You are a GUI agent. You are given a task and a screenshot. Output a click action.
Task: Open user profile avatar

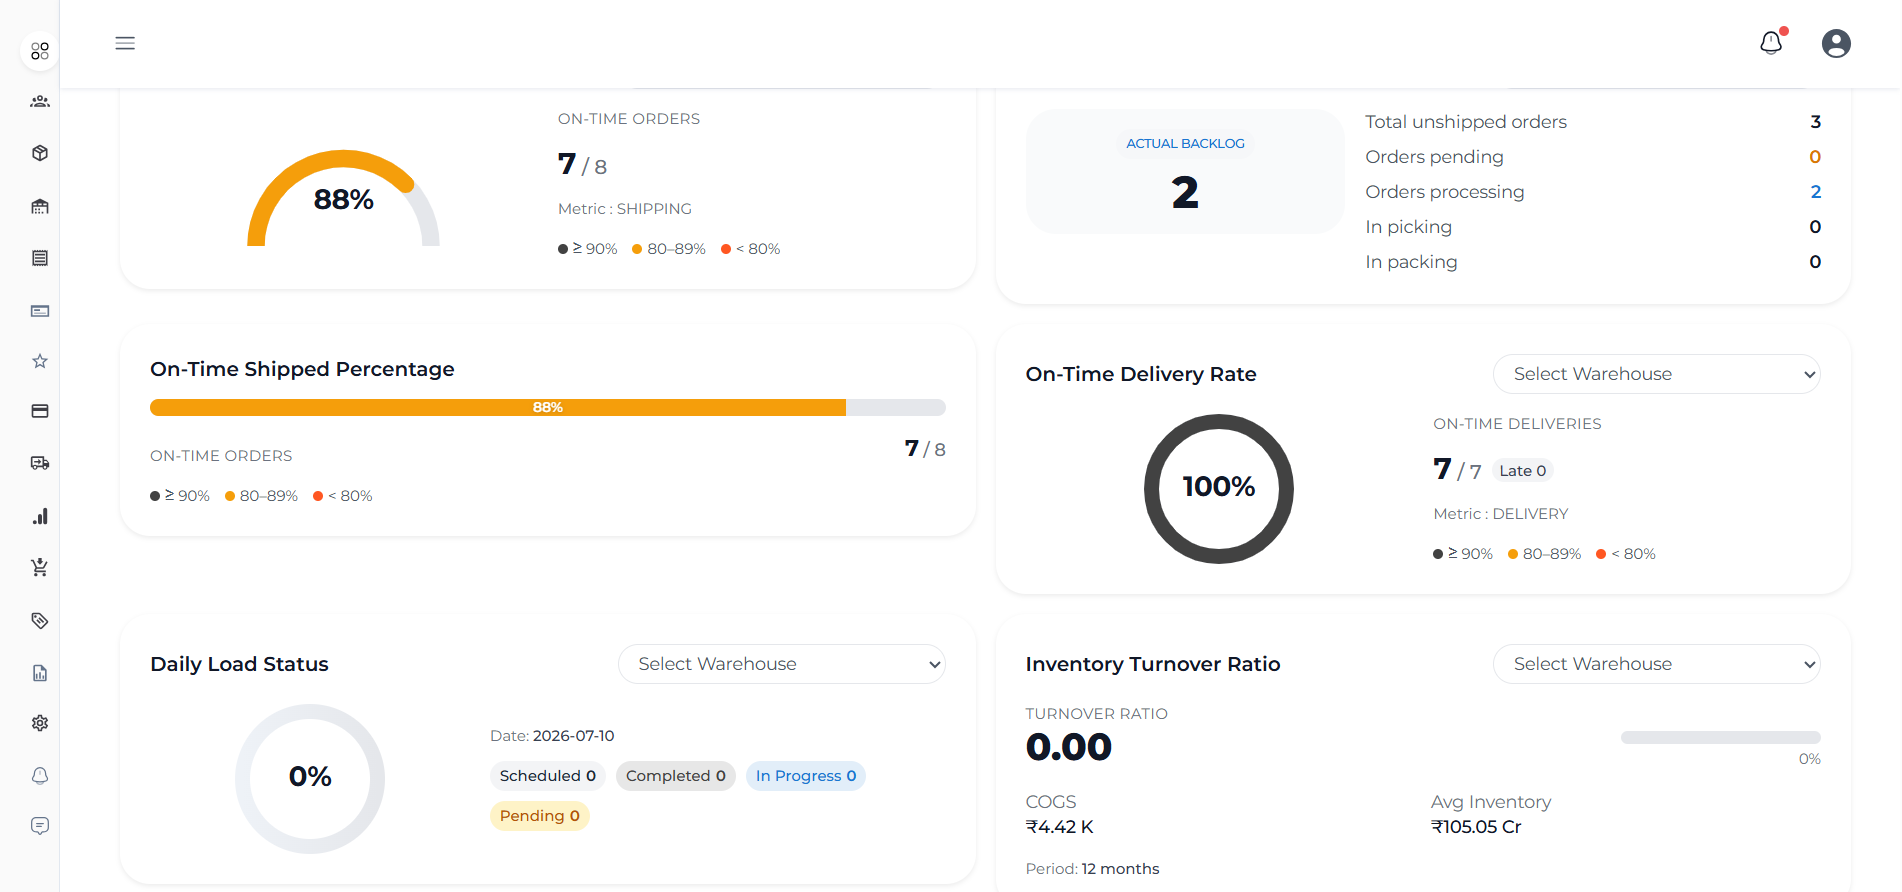[1836, 43]
